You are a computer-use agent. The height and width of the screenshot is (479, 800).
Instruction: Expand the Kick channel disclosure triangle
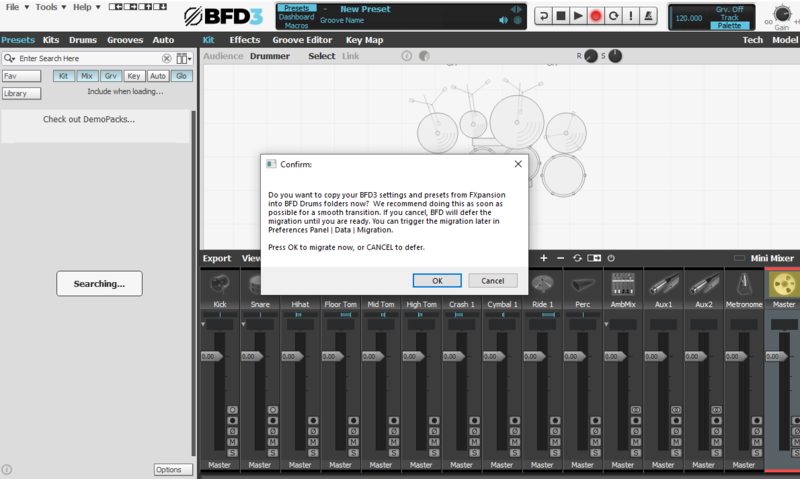(x=203, y=324)
